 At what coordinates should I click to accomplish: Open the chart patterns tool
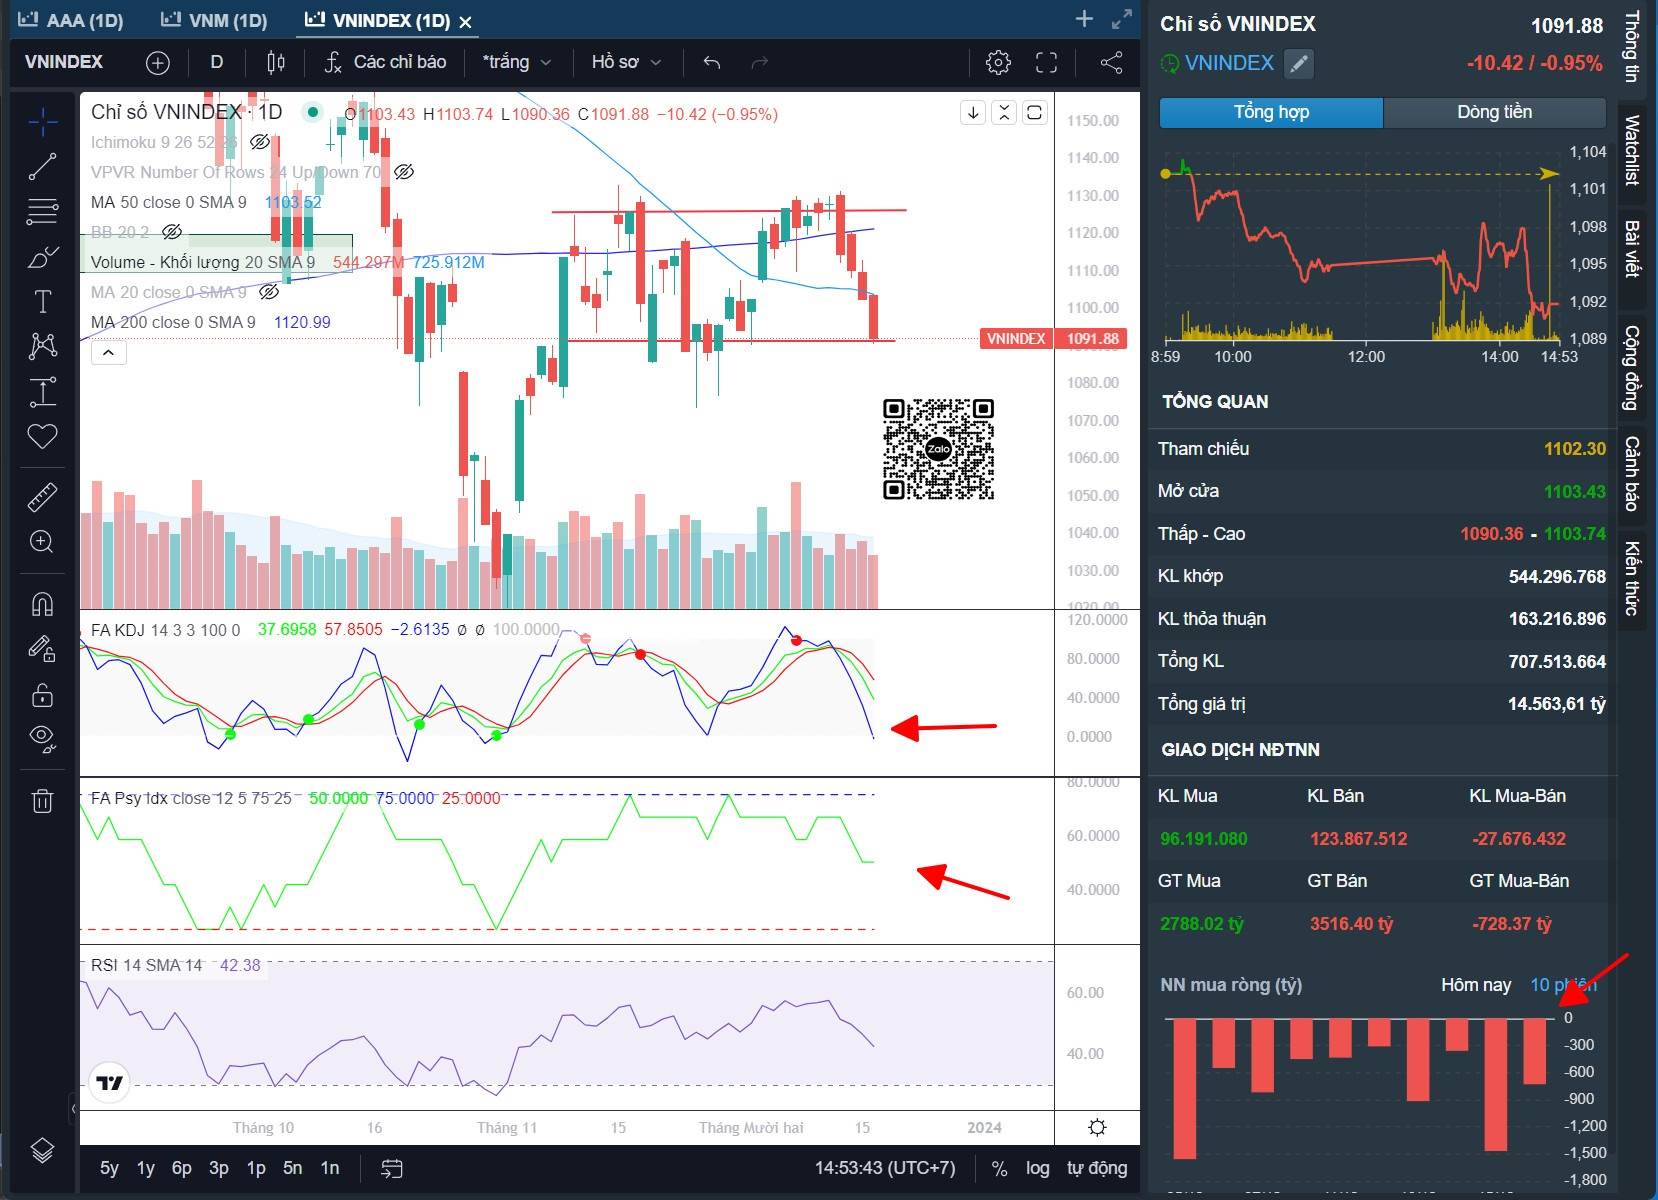point(42,346)
